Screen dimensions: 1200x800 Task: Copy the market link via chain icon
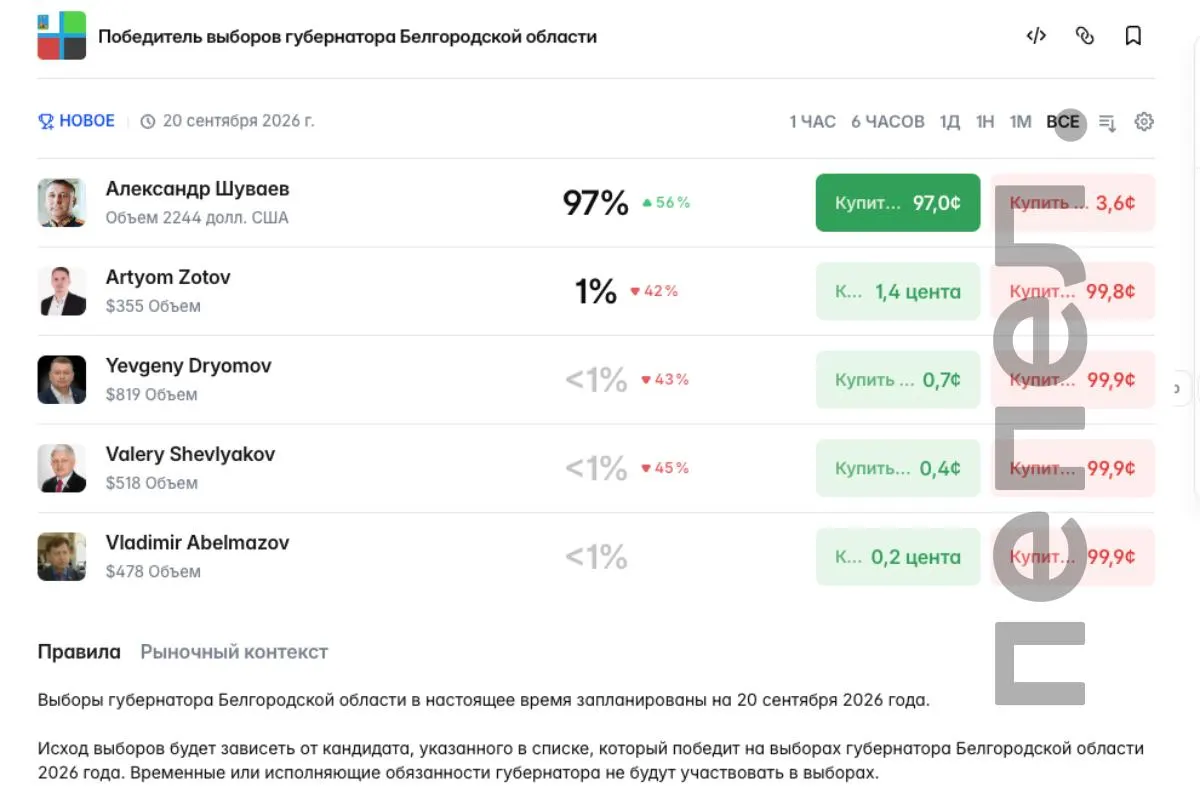point(1085,36)
